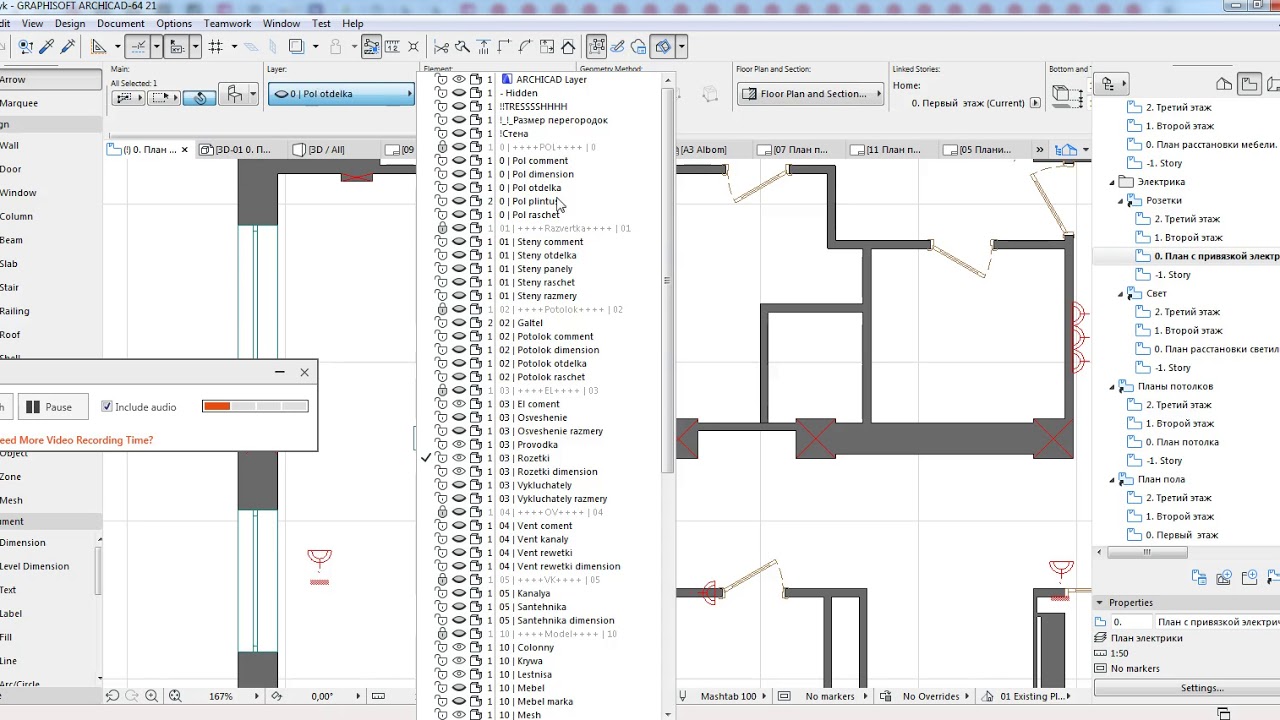Select the Pick Up Parameters eyedropper tool

click(47, 46)
